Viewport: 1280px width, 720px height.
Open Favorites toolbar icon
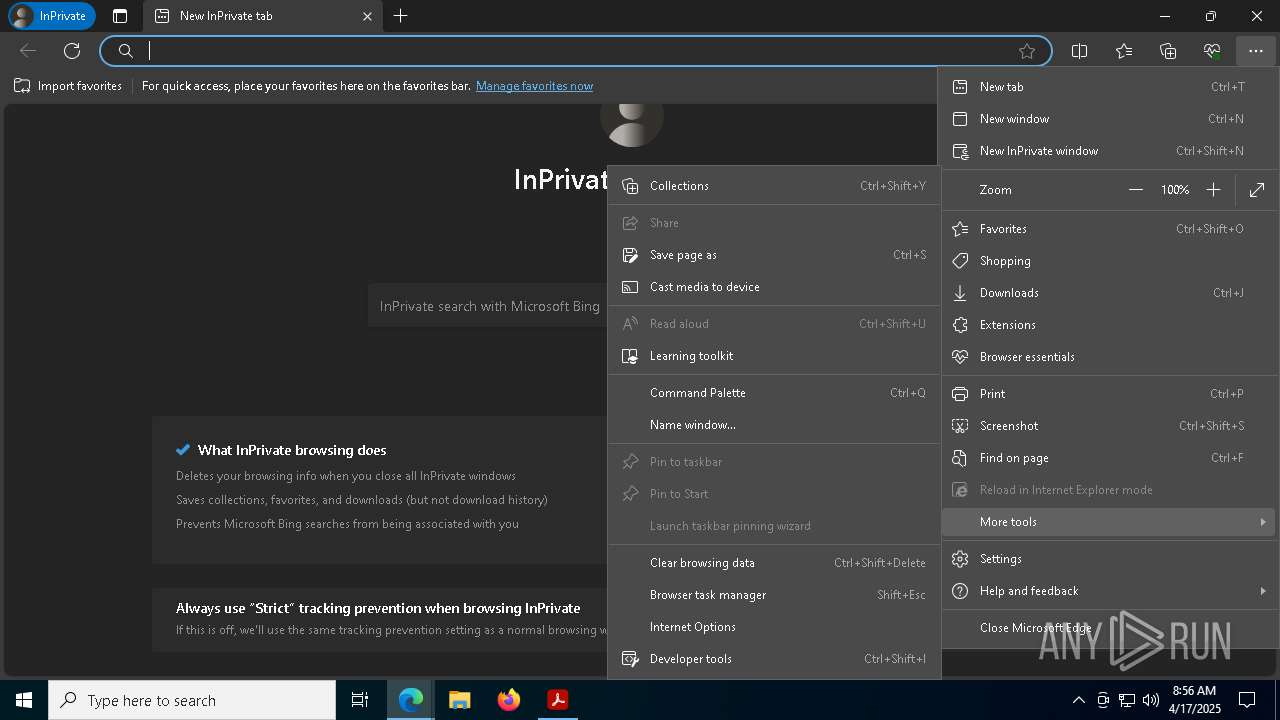(x=1124, y=51)
